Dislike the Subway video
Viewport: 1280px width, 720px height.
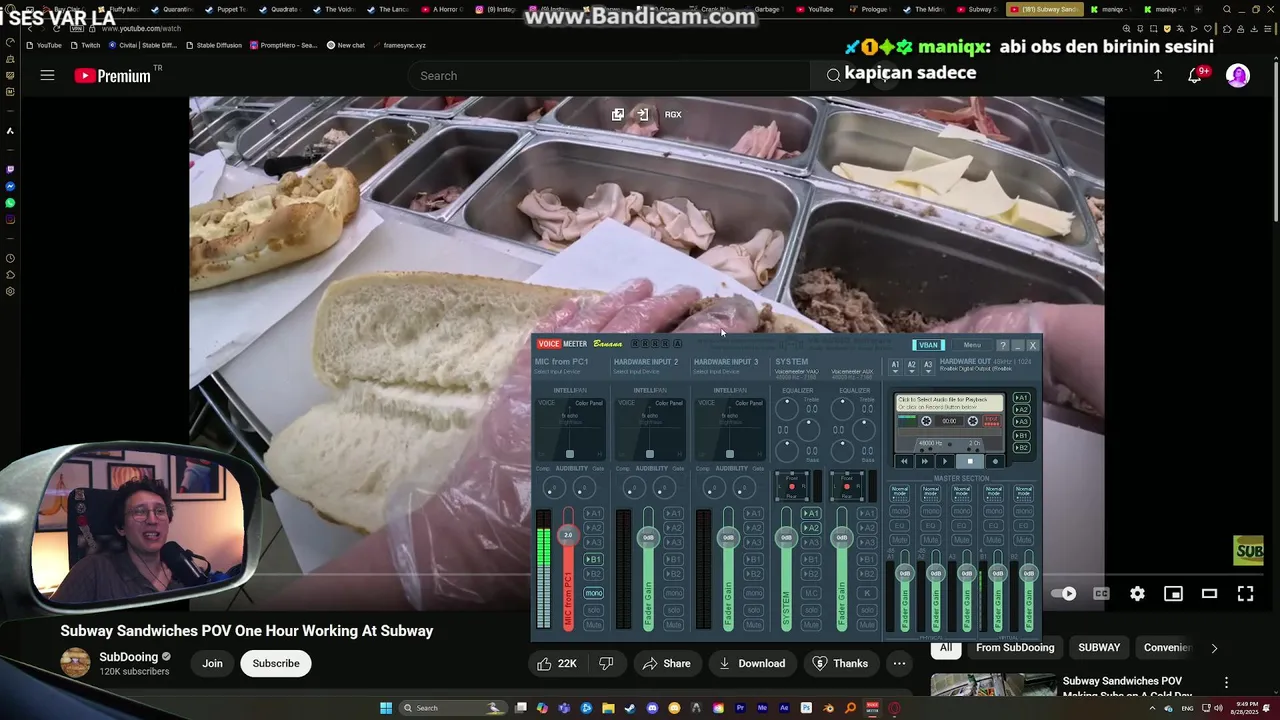606,663
